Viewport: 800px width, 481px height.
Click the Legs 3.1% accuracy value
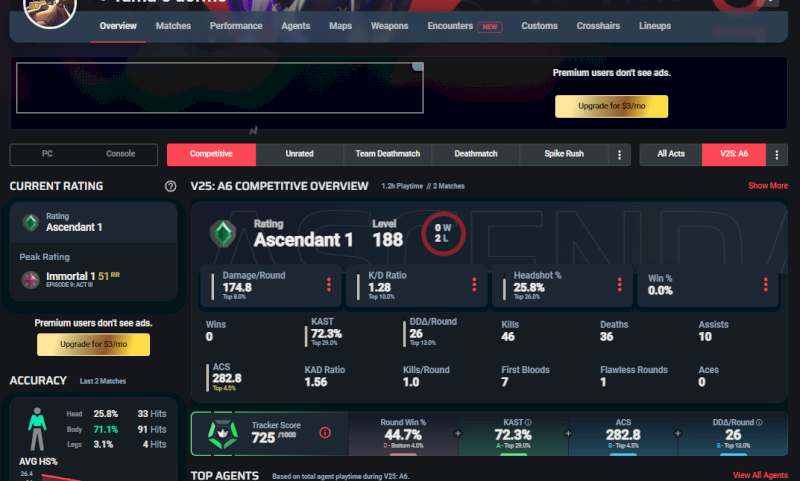[x=103, y=444]
